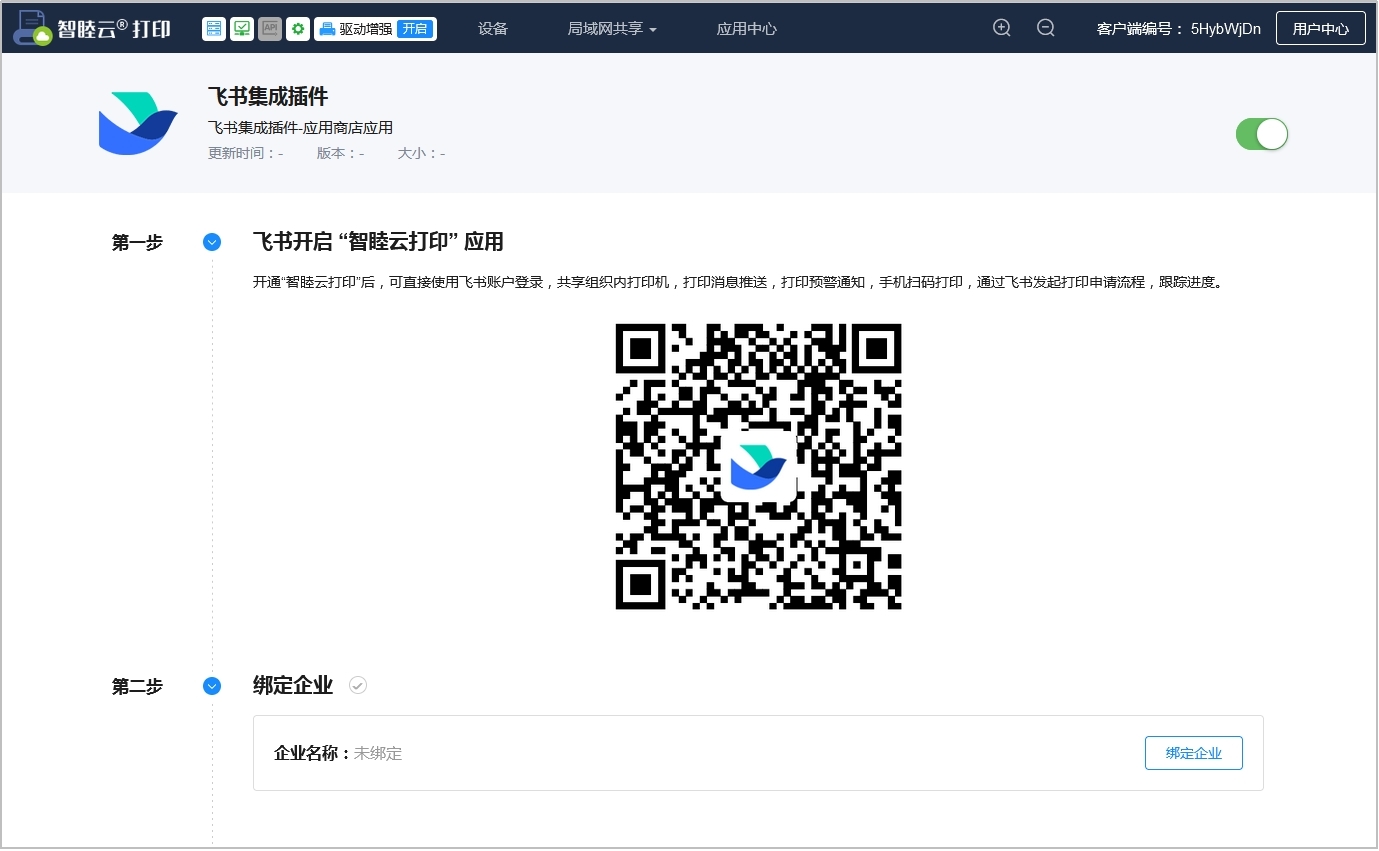This screenshot has width=1379, height=851.
Task: Open the 设备 menu
Action: [493, 29]
